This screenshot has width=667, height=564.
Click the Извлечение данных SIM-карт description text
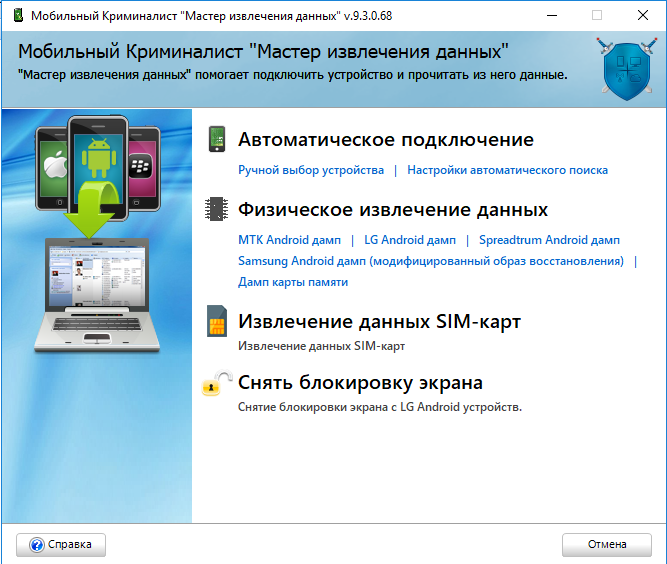point(321,346)
